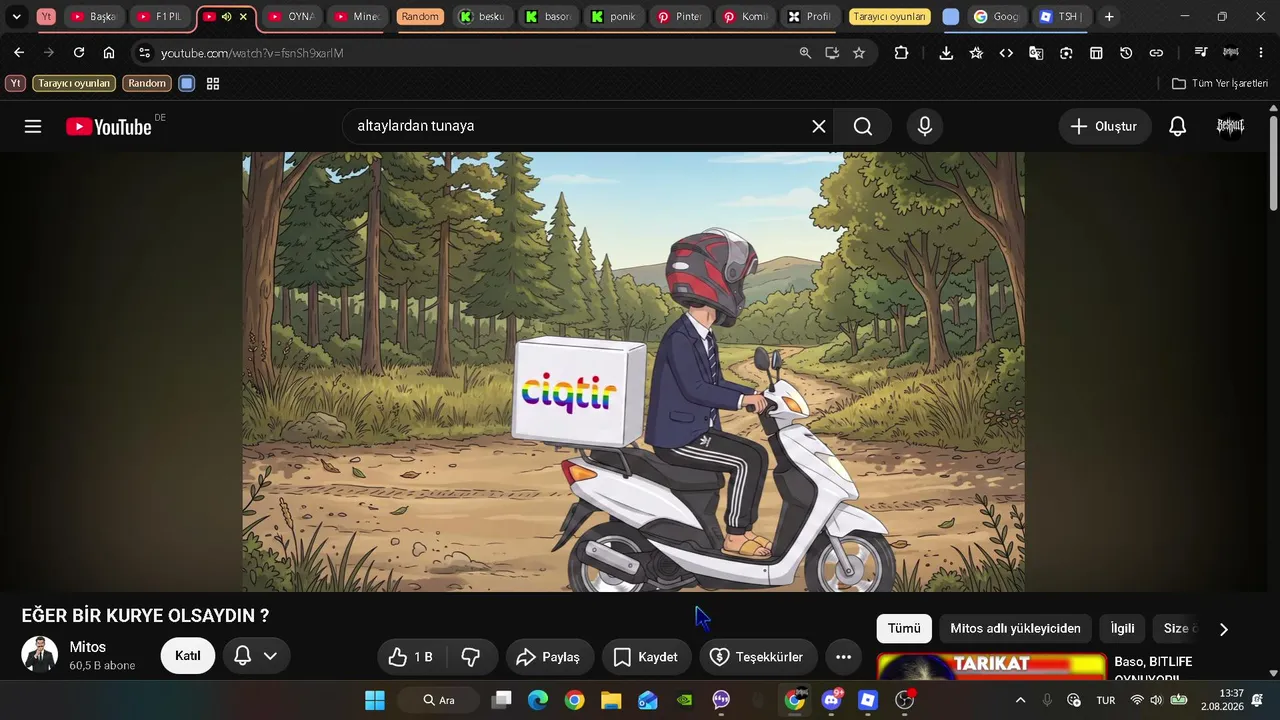
Task: Open browser history clock icon
Action: (1126, 53)
